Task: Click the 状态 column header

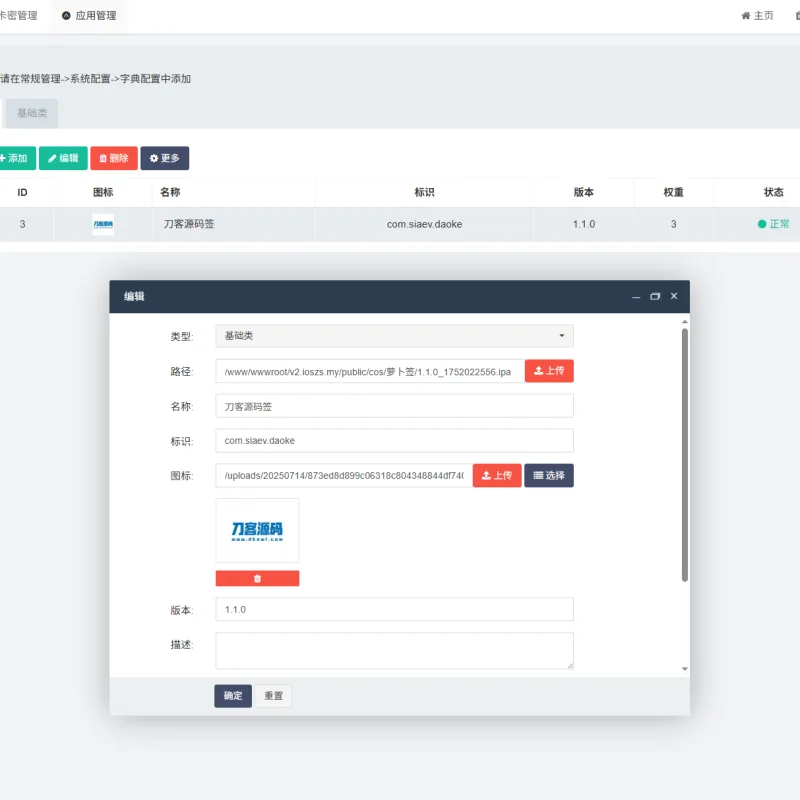Action: (773, 192)
